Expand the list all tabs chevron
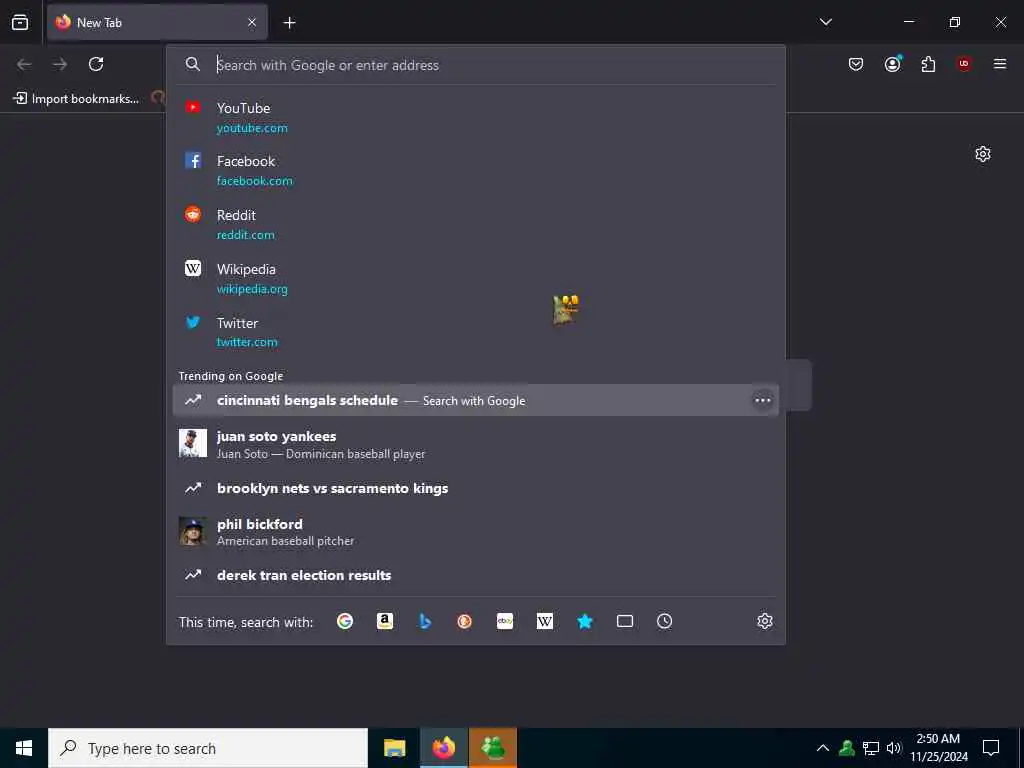Image resolution: width=1024 pixels, height=768 pixels. (825, 22)
